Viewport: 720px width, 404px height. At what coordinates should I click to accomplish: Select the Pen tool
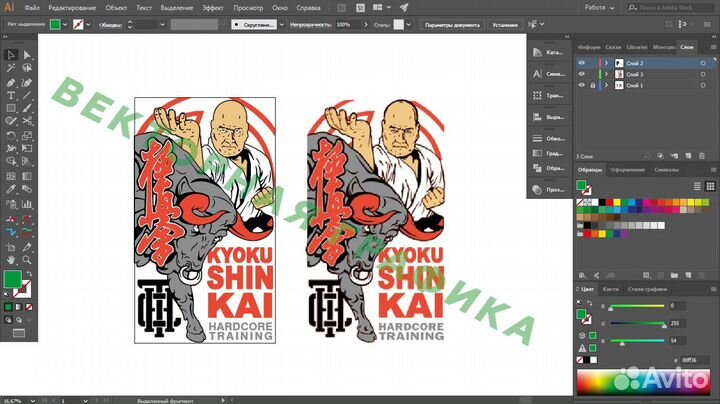[10, 82]
